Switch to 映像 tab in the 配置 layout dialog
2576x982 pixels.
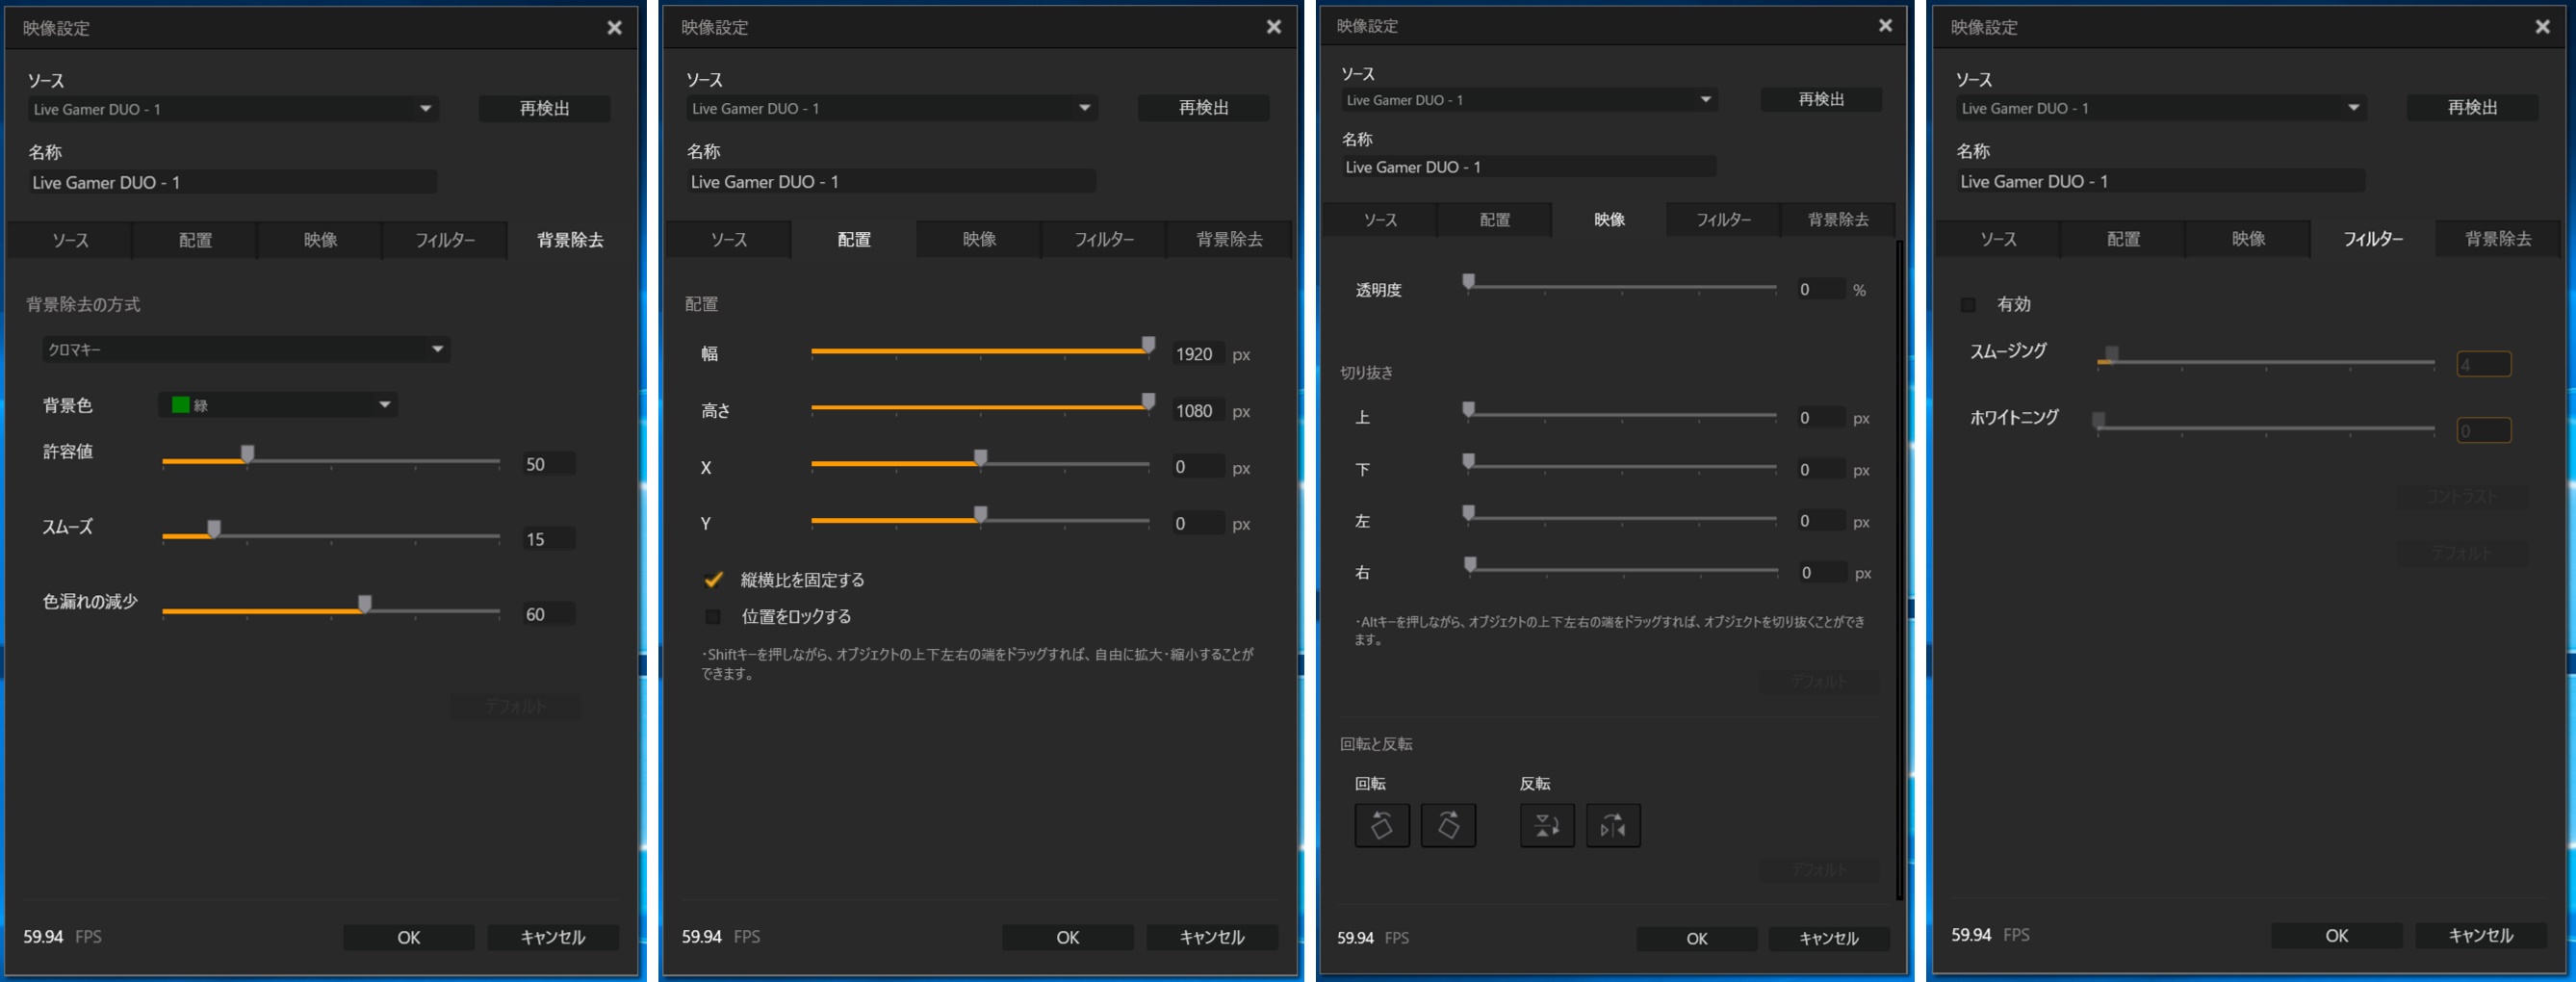(979, 239)
